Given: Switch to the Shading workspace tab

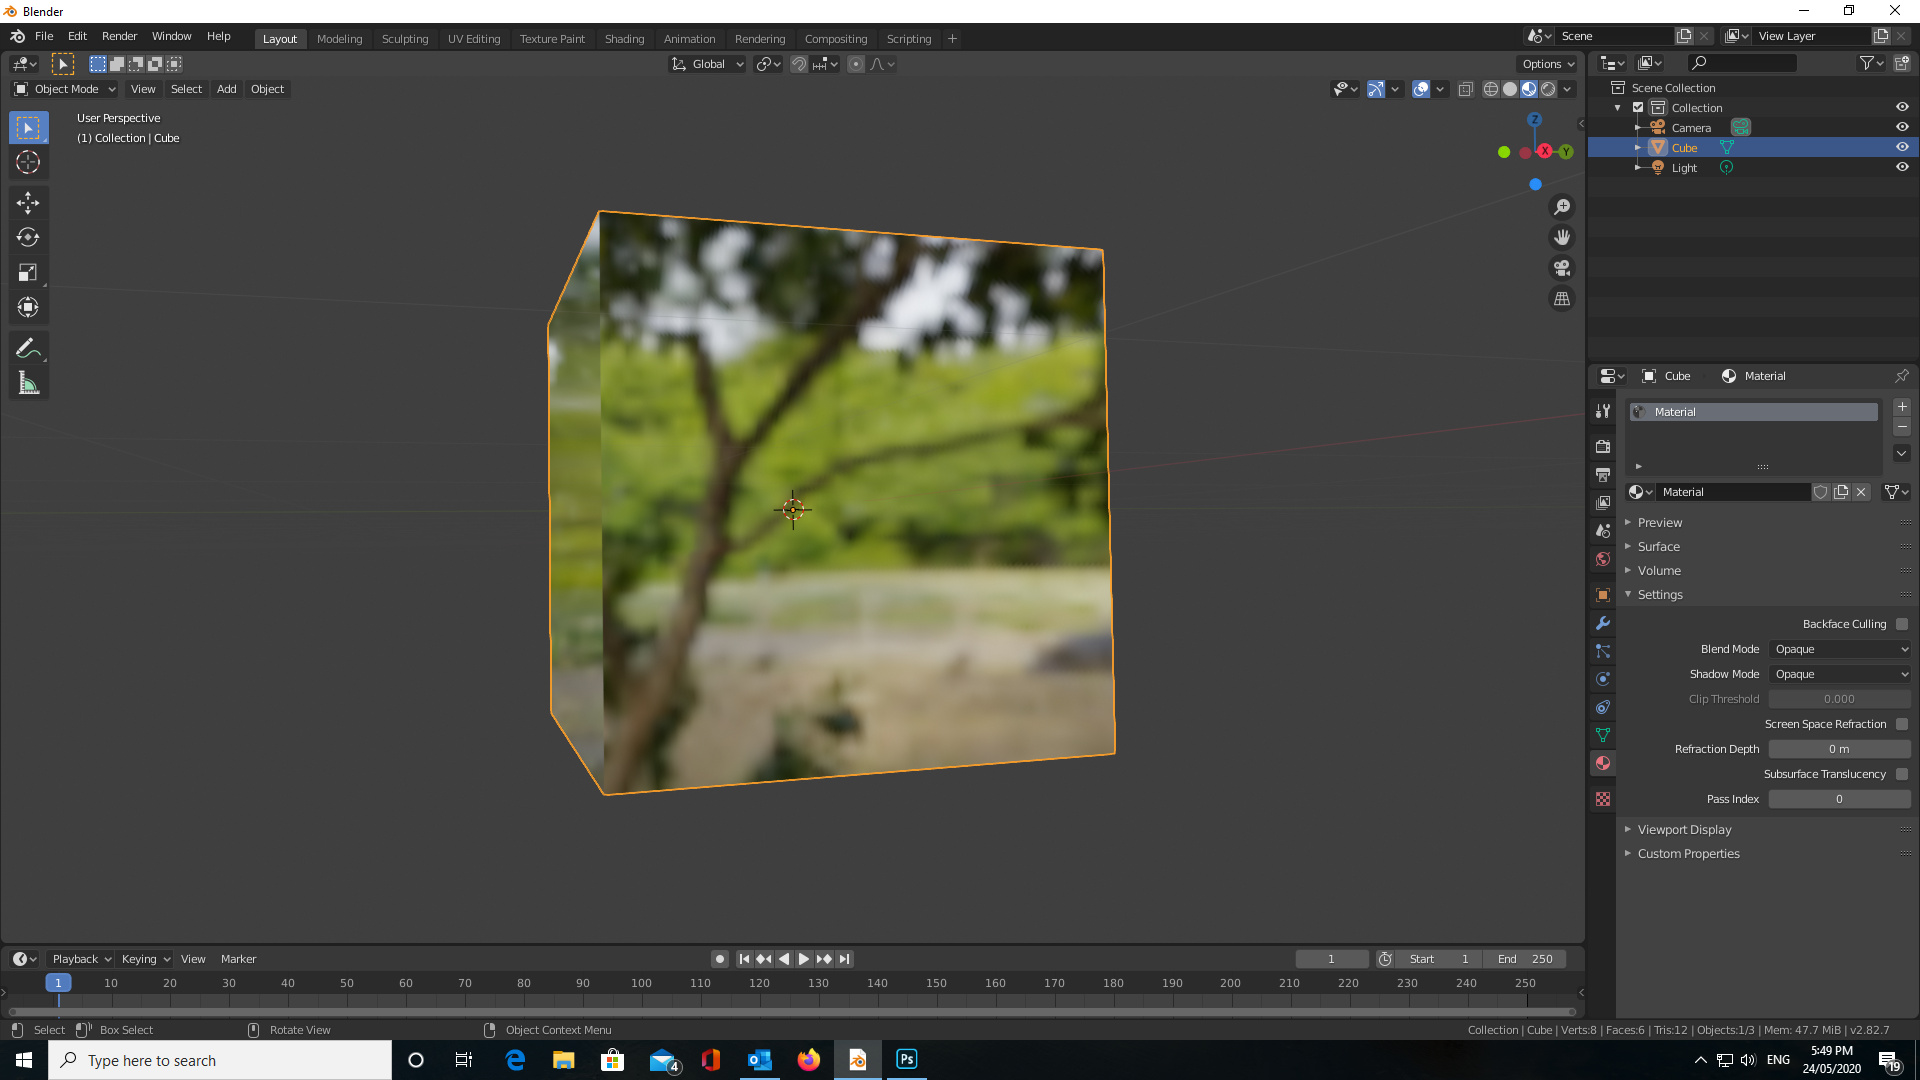Looking at the screenshot, I should [624, 39].
